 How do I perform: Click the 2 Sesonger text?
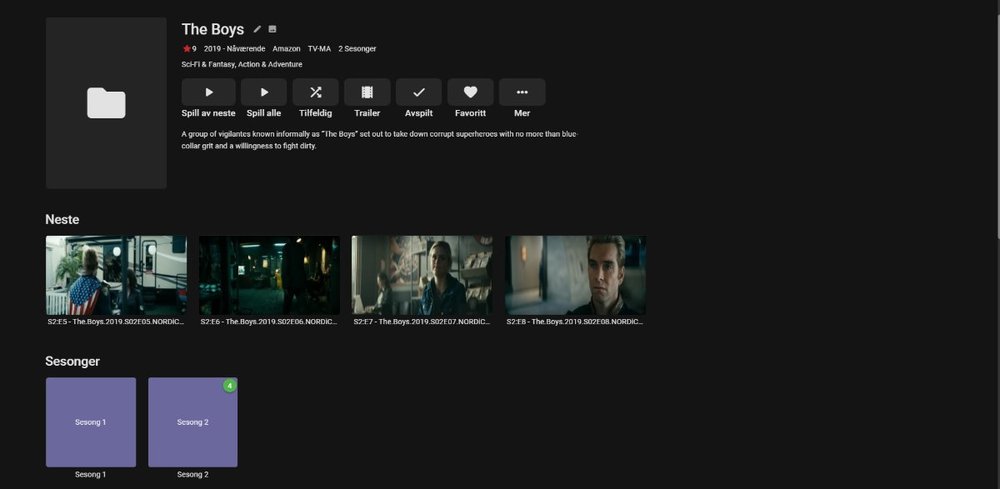pos(357,48)
